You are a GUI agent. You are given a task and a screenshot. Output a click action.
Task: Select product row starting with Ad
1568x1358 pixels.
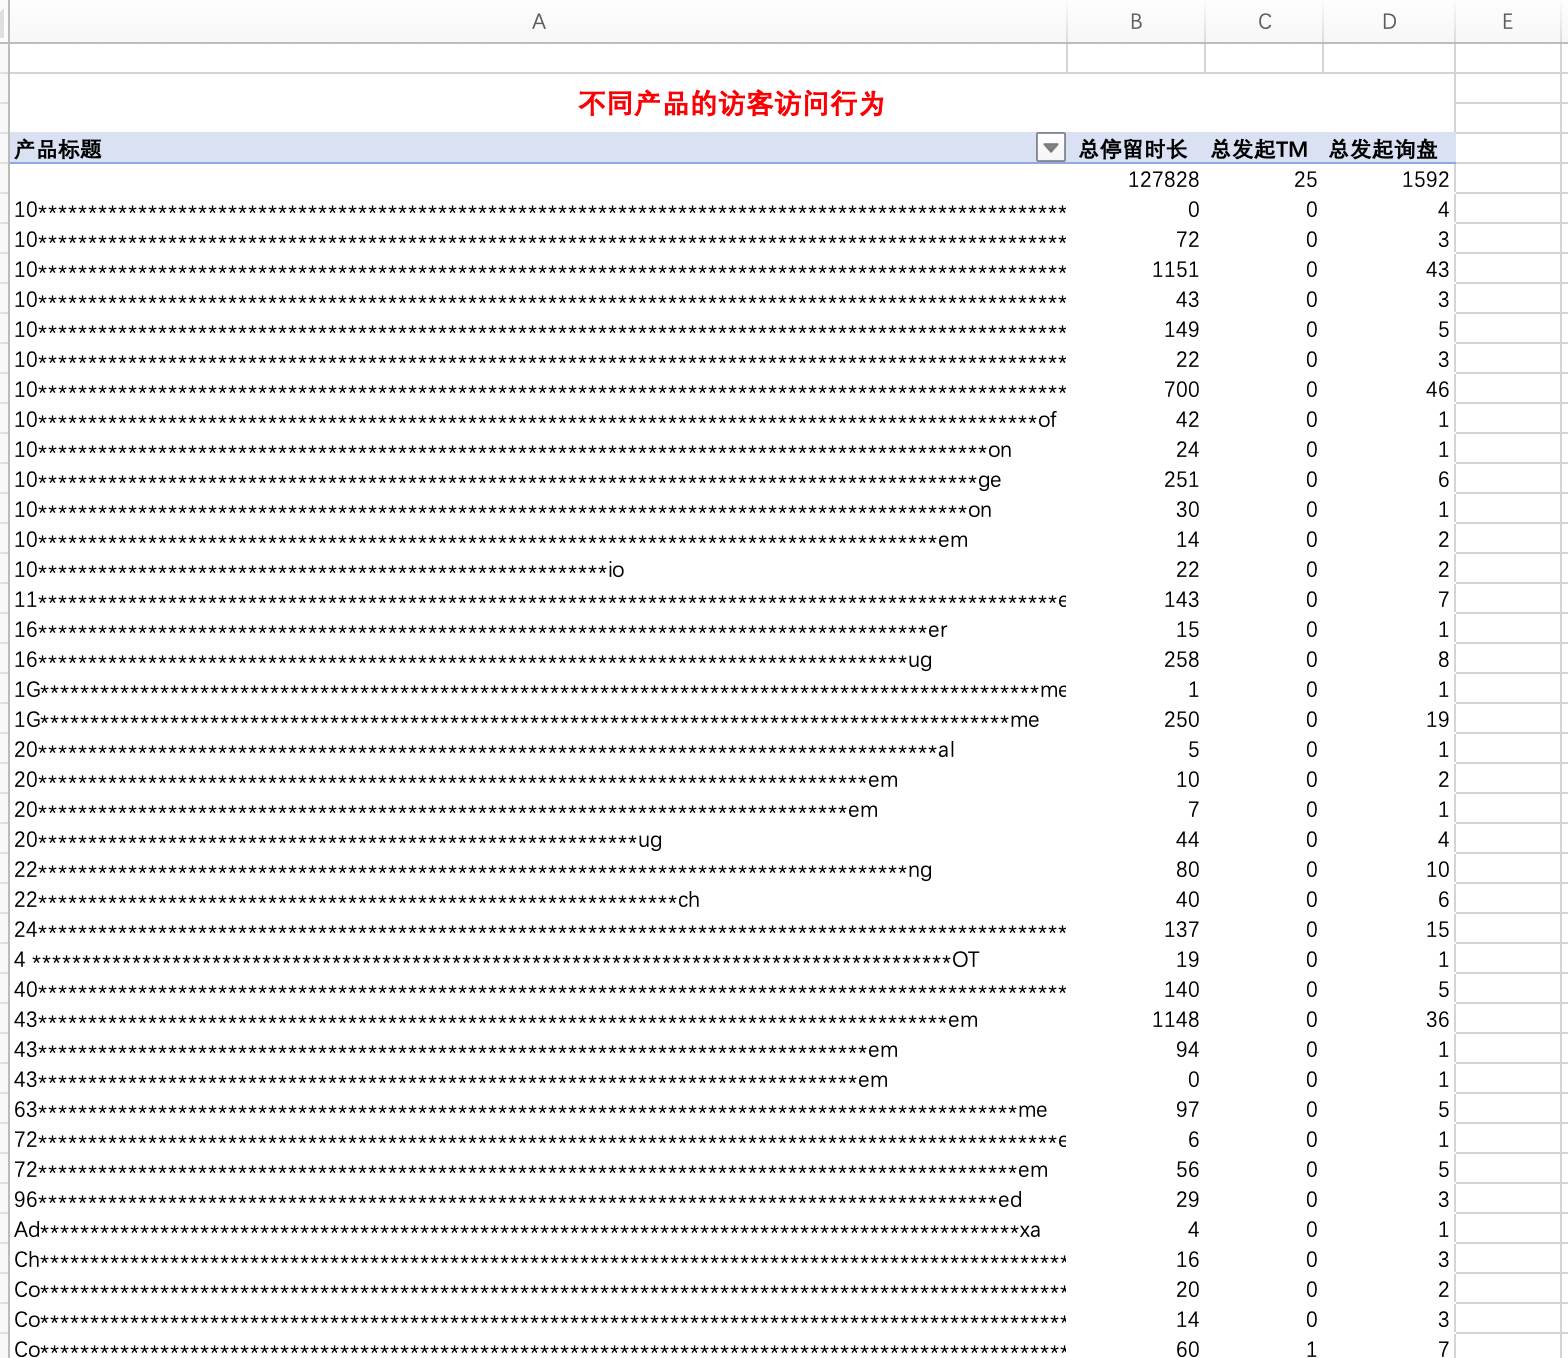coord(538,1229)
